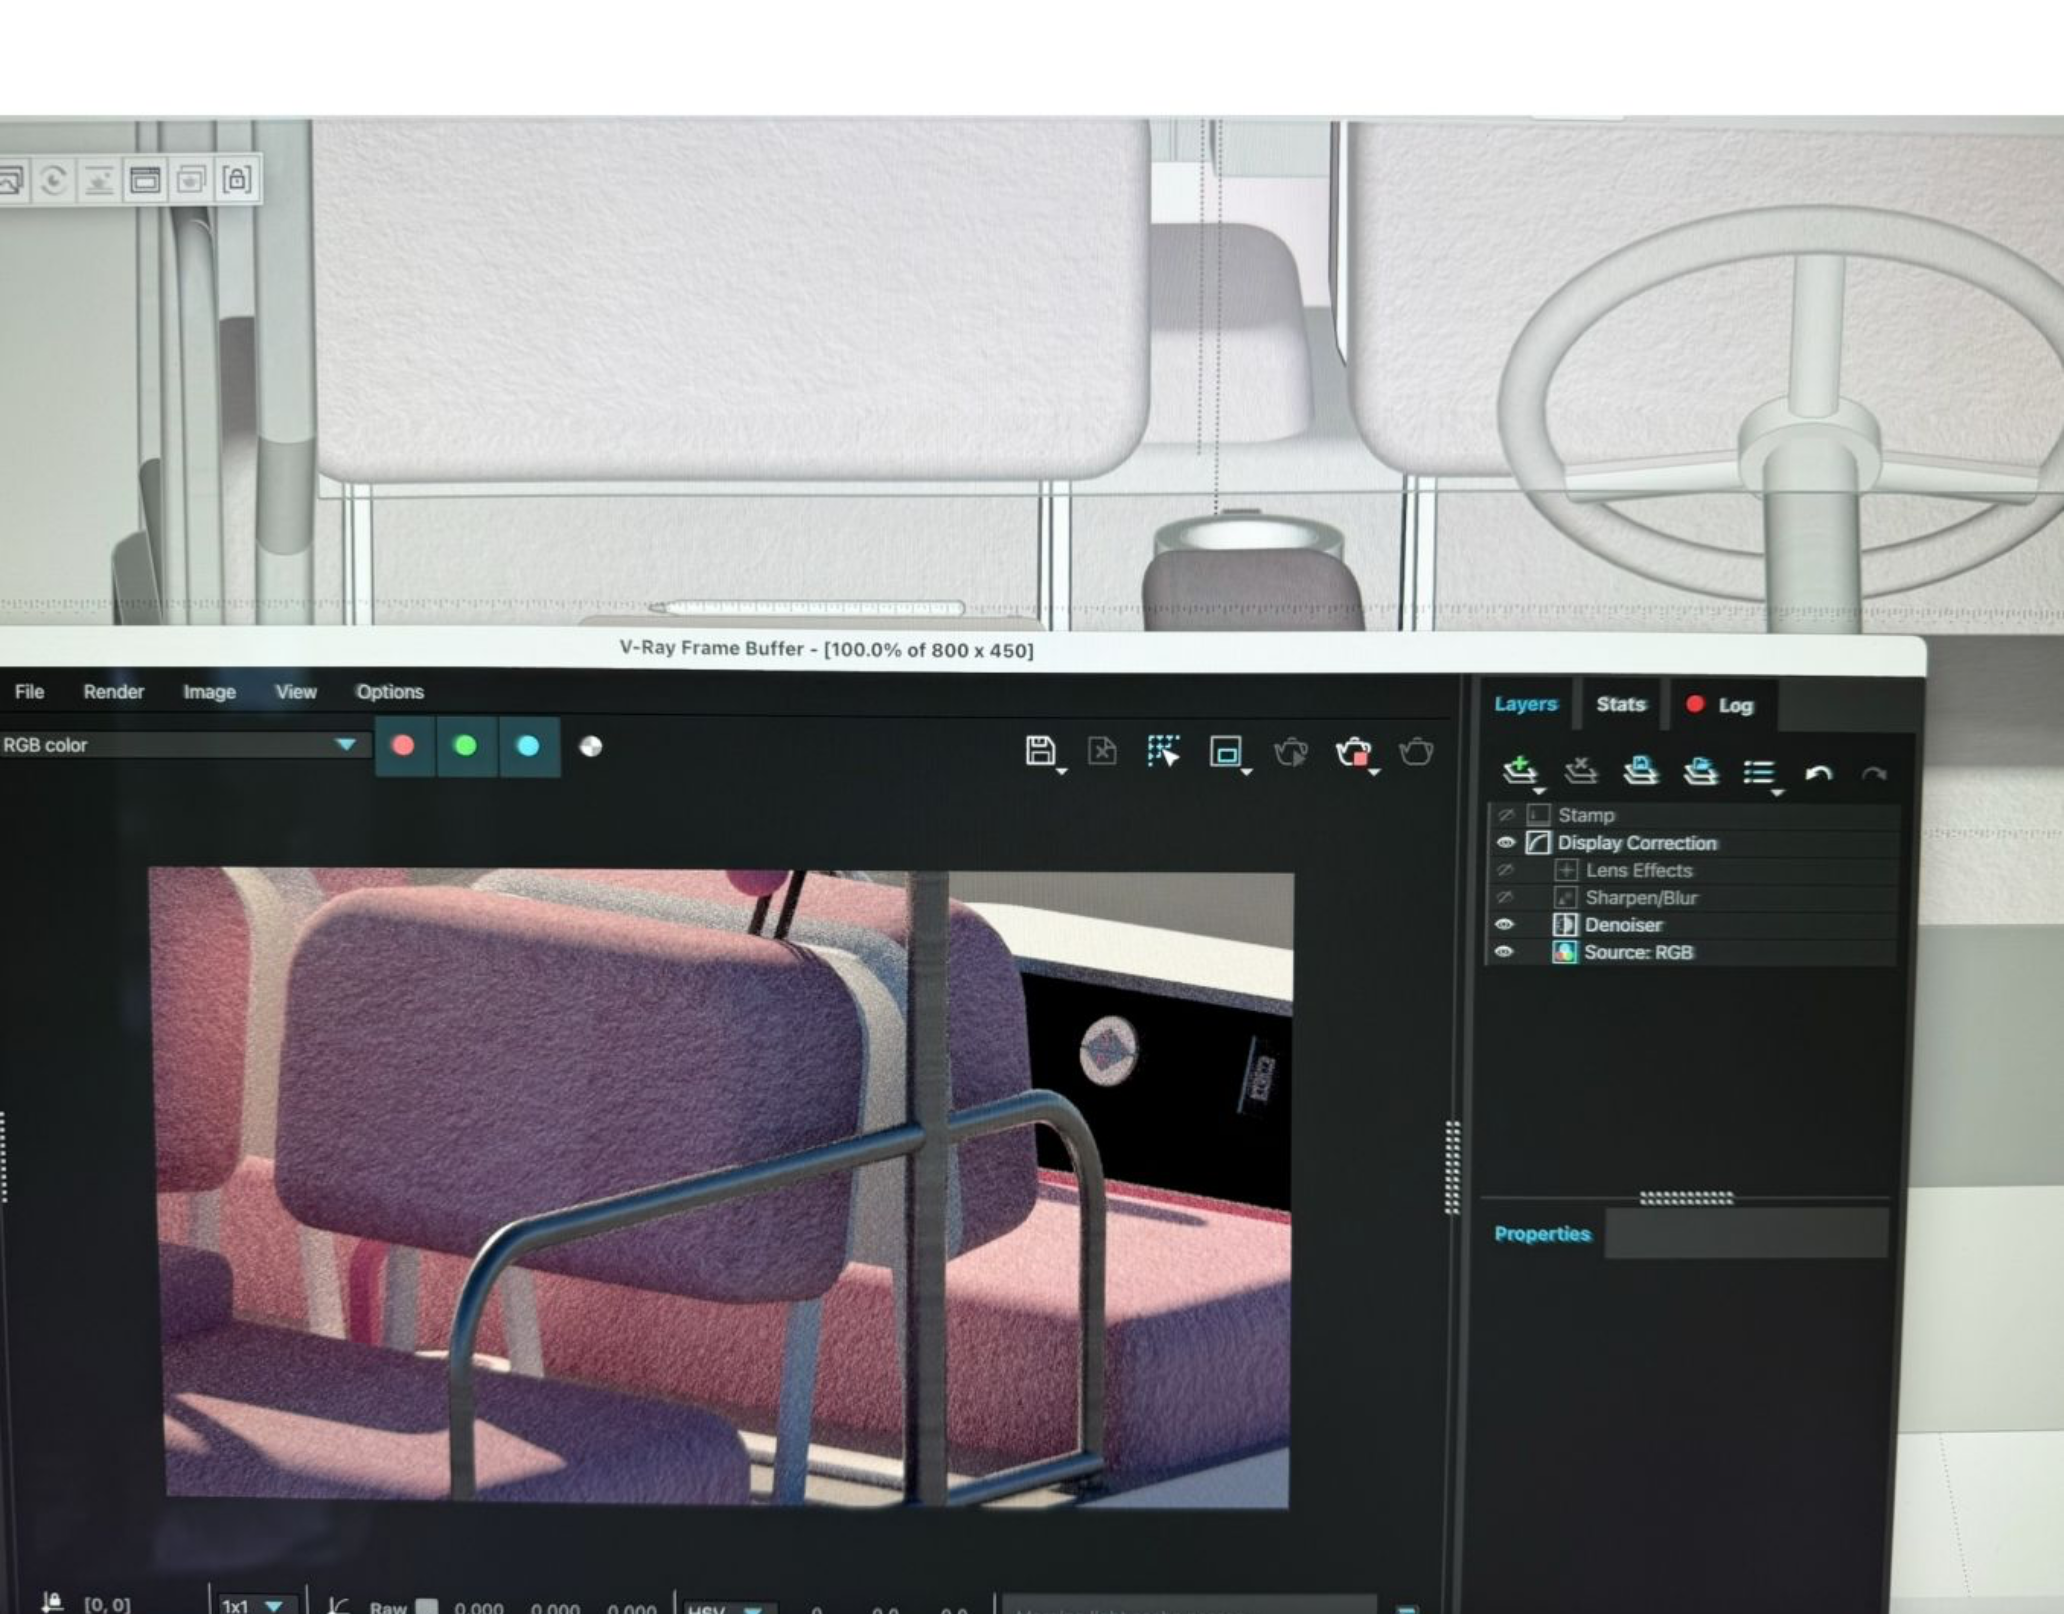Toggle the red channel view
2064x1614 pixels.
tap(404, 746)
